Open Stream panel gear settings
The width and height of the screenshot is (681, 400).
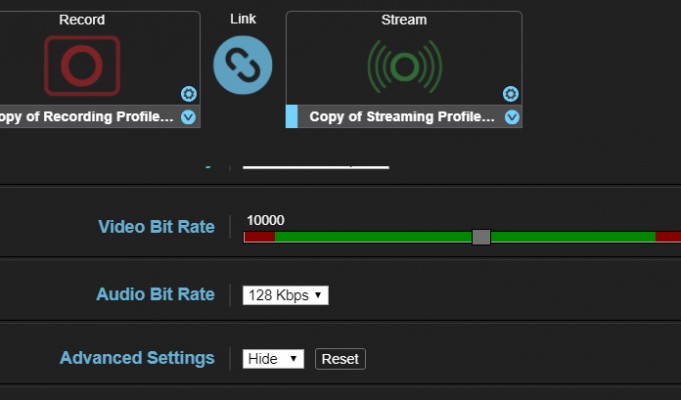coord(510,94)
